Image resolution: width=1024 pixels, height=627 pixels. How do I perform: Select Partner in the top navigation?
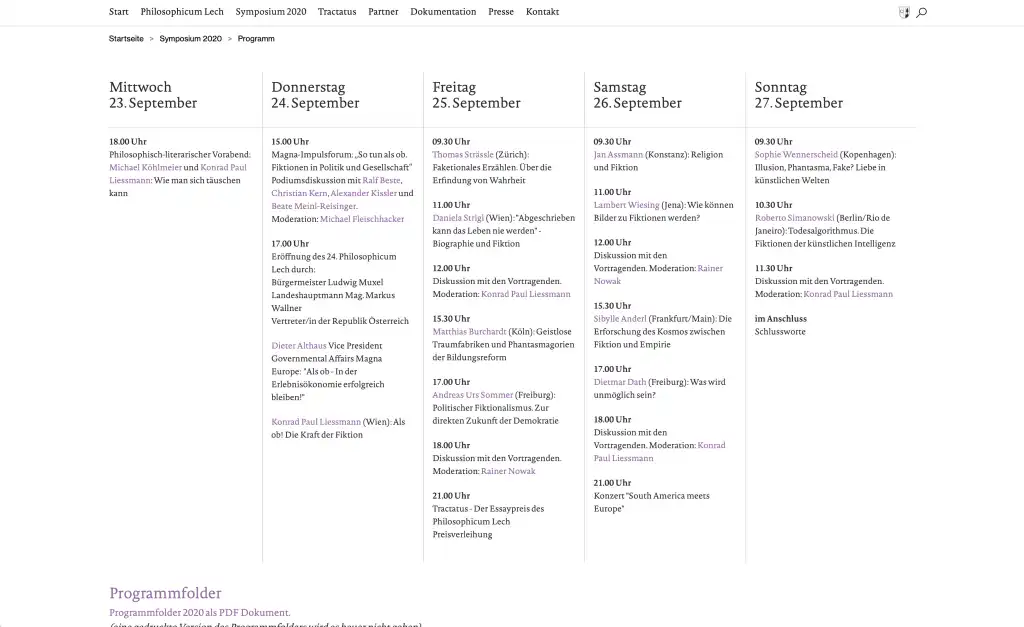383,12
